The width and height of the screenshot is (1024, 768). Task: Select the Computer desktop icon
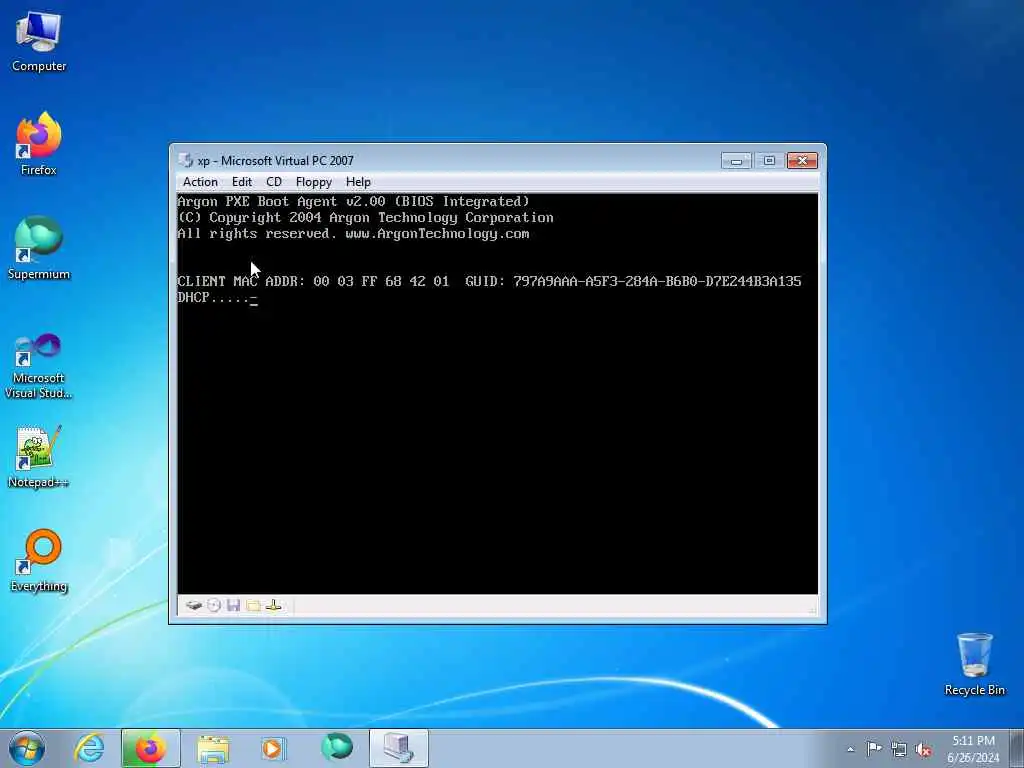click(39, 41)
